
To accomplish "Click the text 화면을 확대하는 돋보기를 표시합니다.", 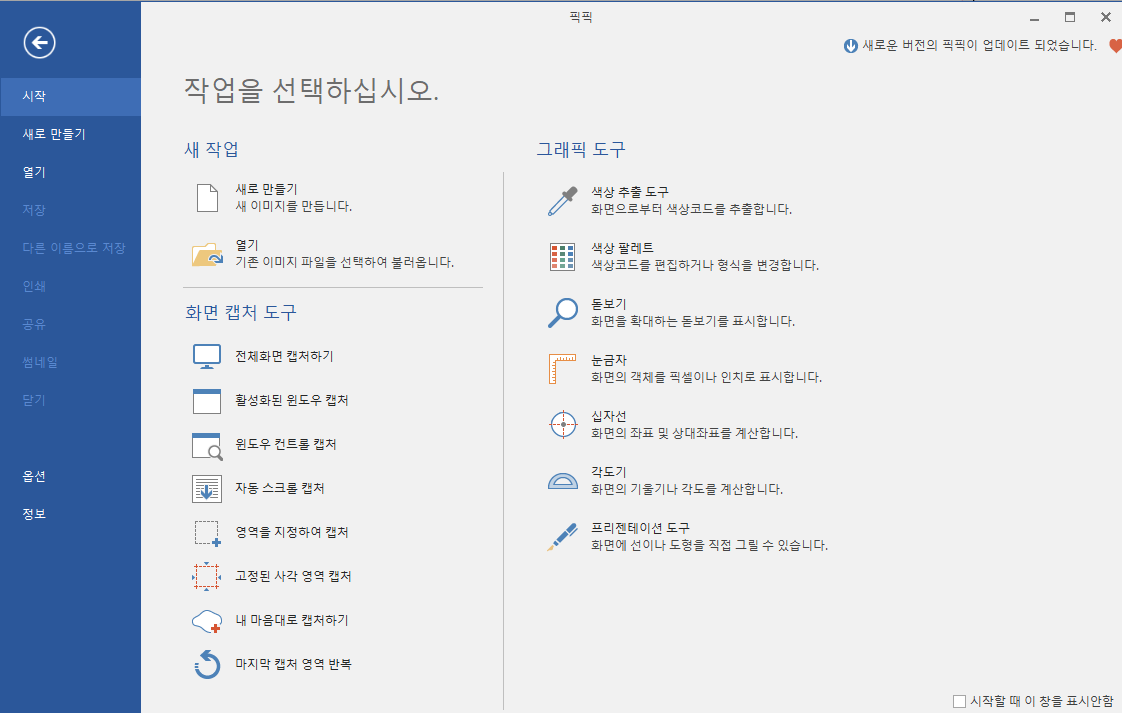I will [693, 321].
